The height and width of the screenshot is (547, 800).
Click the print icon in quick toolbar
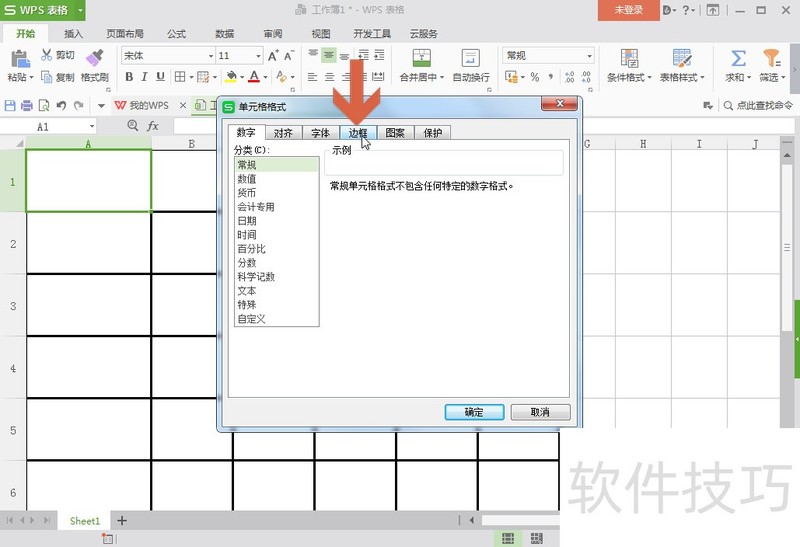coord(27,106)
